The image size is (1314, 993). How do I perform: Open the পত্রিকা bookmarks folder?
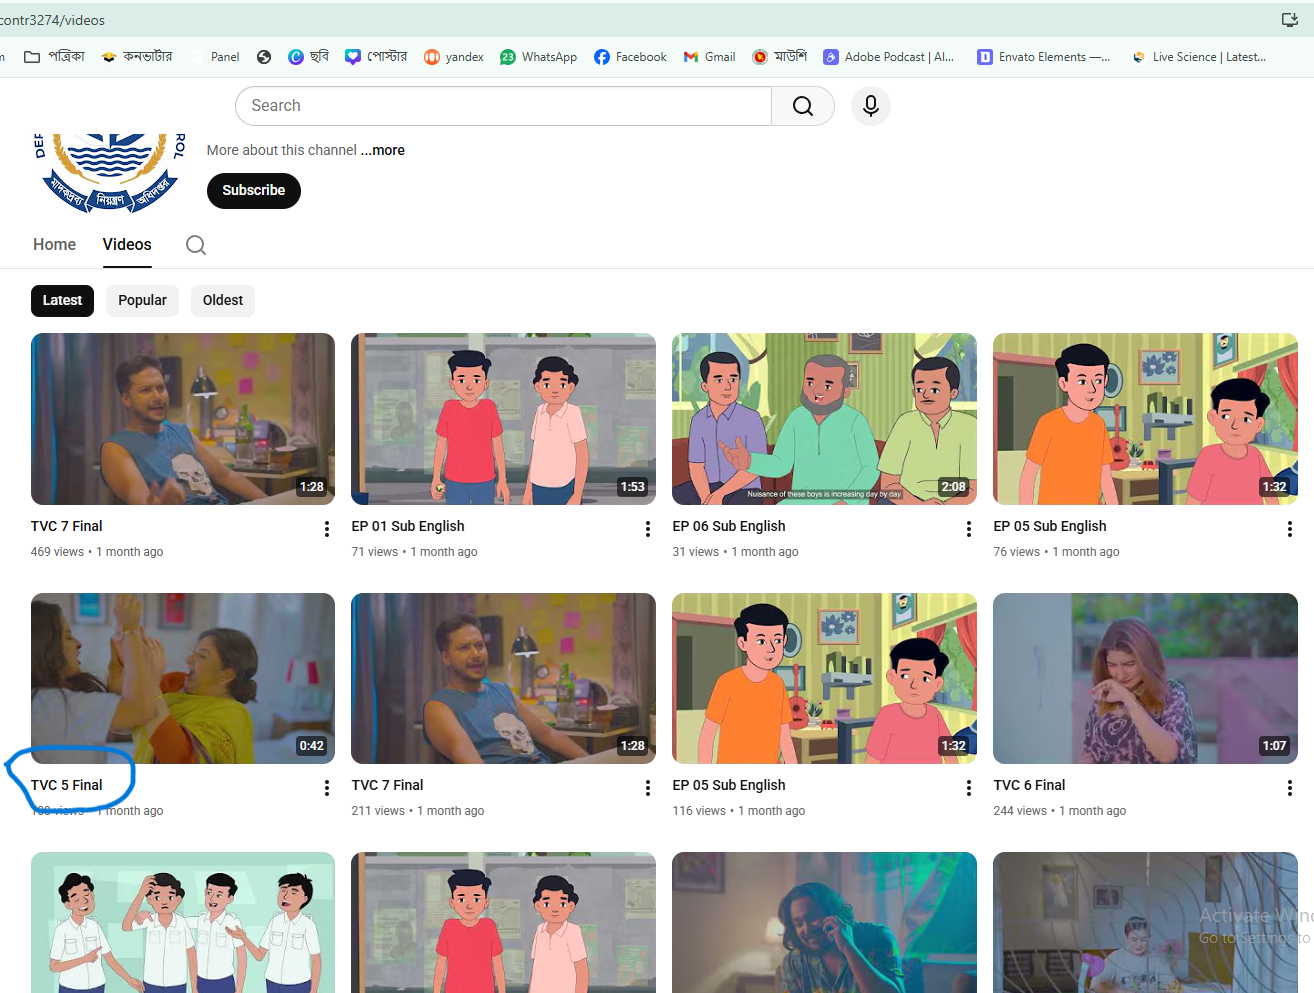click(x=55, y=57)
